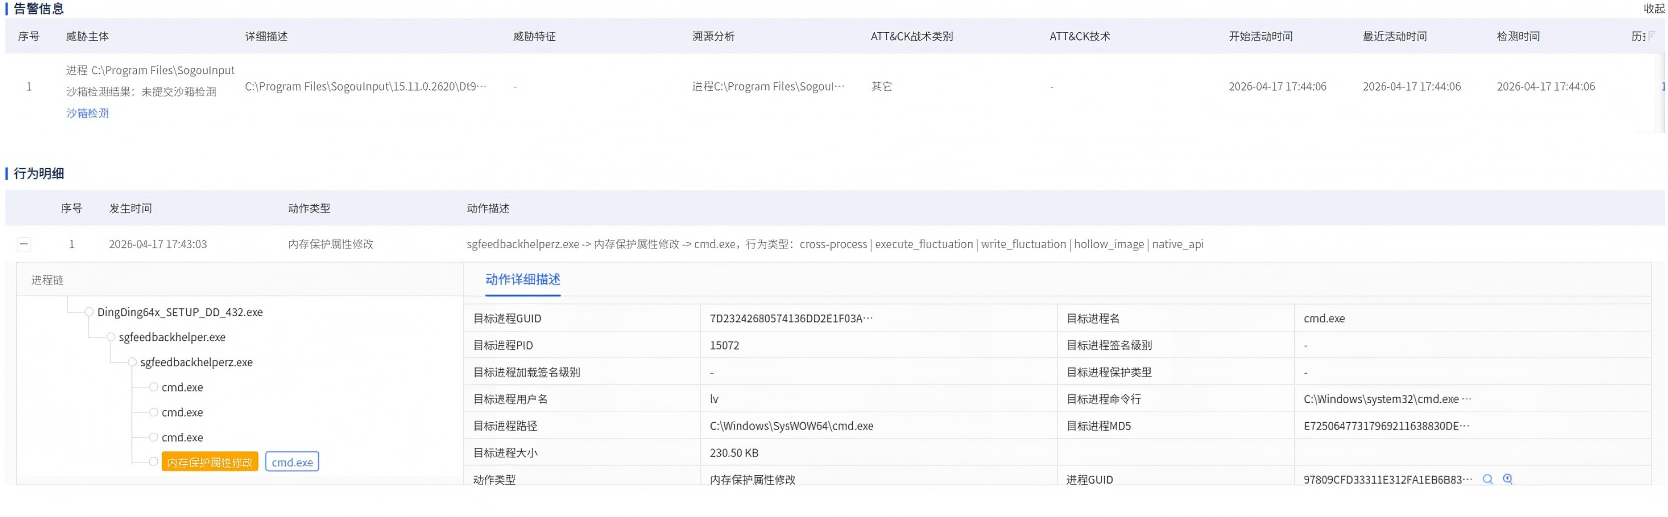Click the circle node before the orange tag
Screen dimensions: 1668x517
tap(153, 462)
